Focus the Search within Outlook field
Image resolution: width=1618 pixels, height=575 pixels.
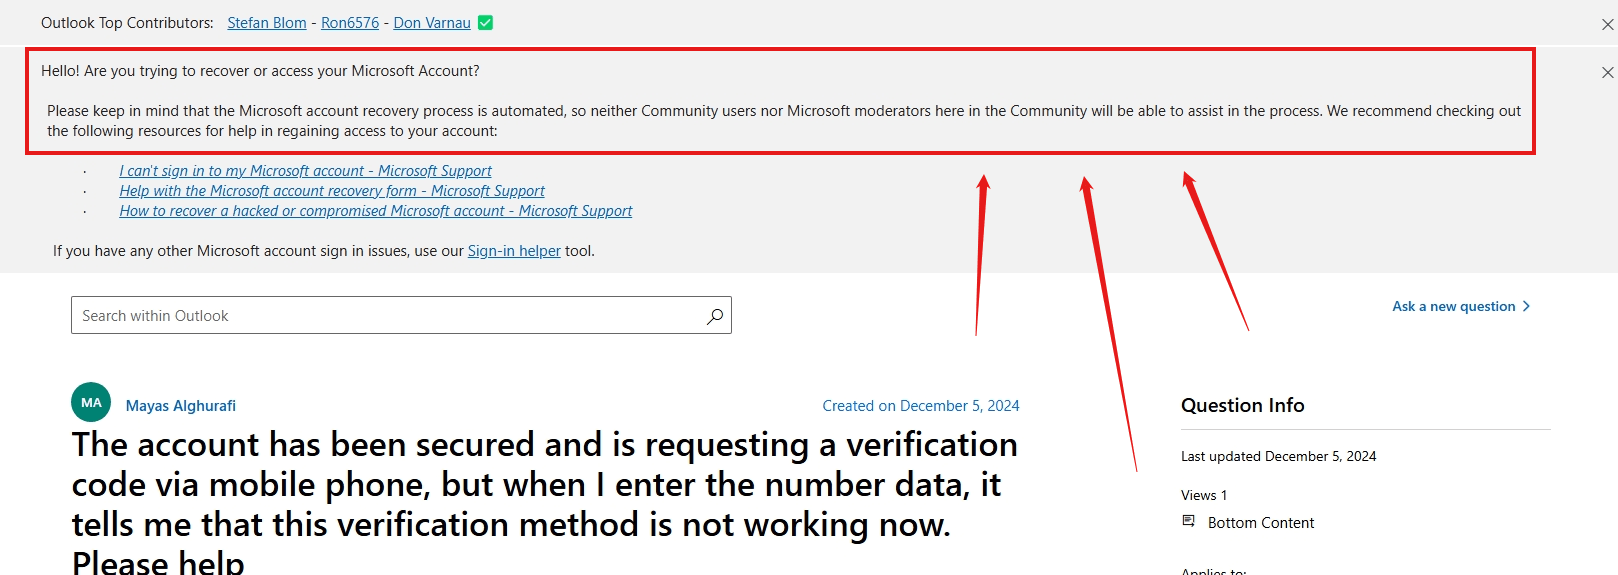(401, 315)
